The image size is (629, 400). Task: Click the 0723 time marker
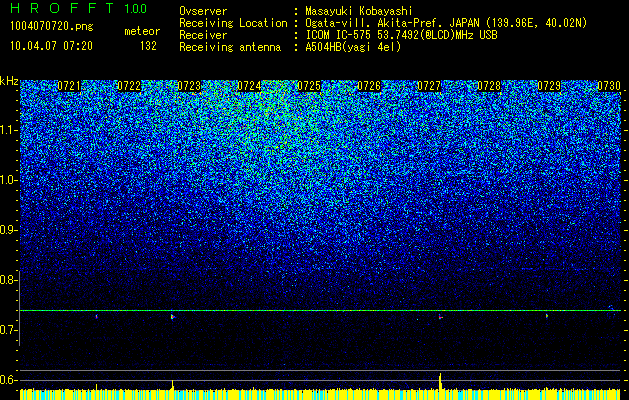click(189, 86)
